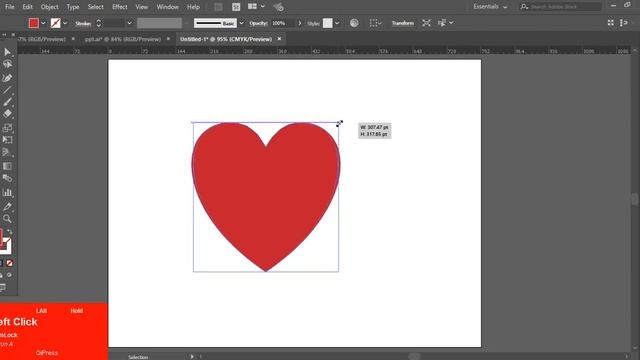Click the GPU Performance rocket icon

point(278,7)
